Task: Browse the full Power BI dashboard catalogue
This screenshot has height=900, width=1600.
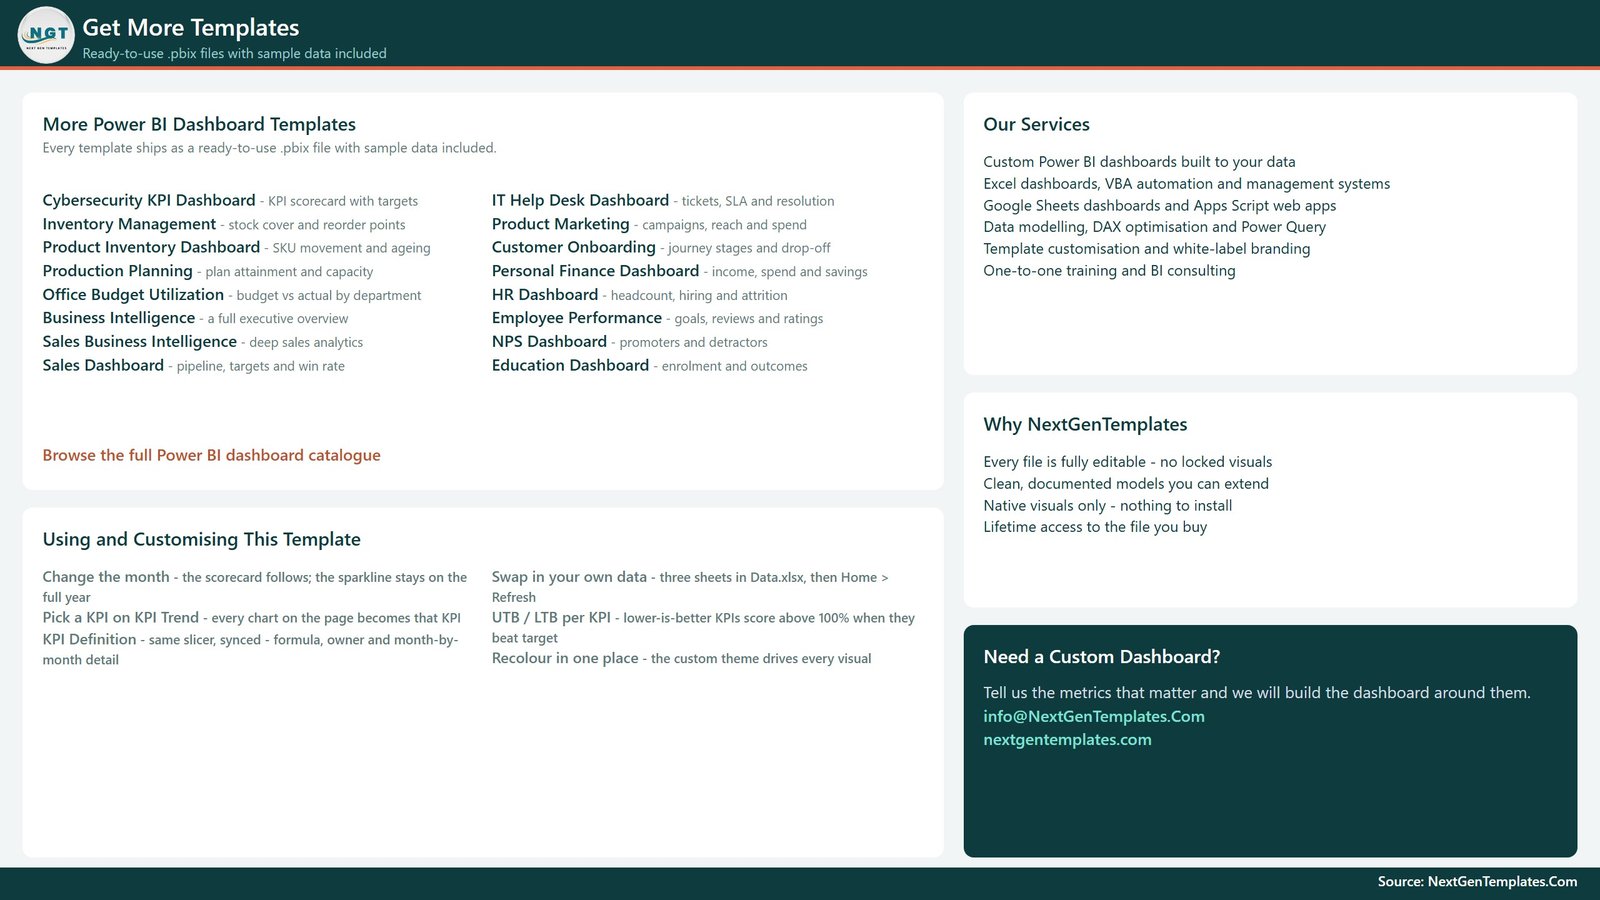Action: coord(211,455)
